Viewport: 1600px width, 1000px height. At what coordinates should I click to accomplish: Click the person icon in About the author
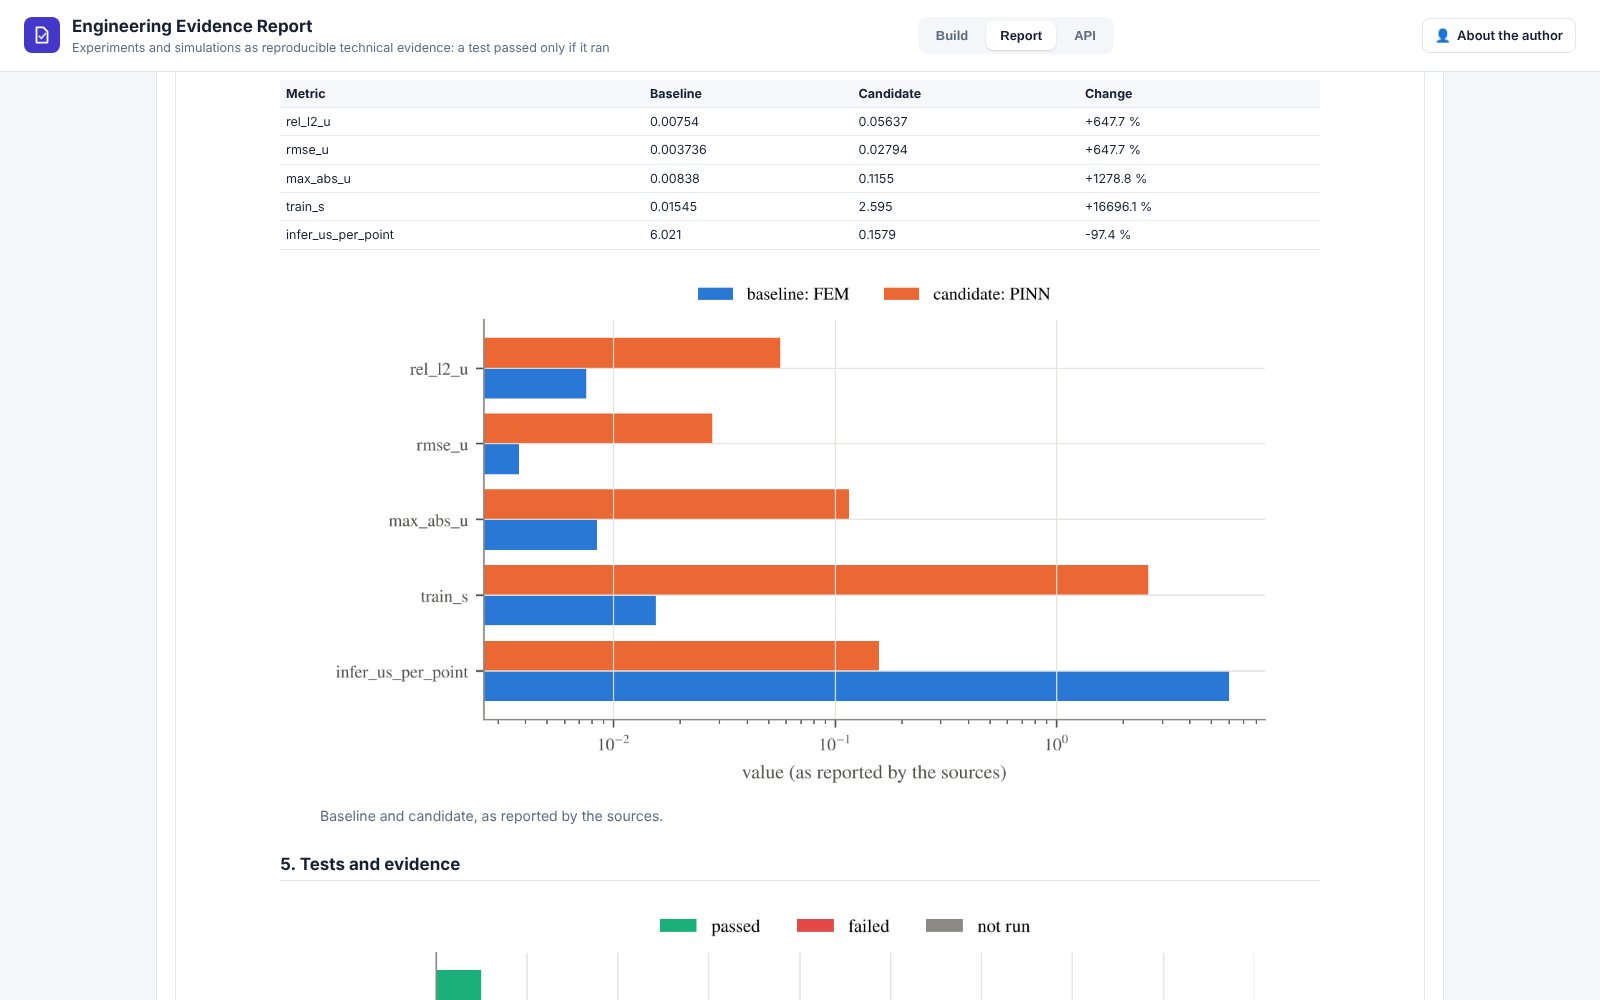1442,35
